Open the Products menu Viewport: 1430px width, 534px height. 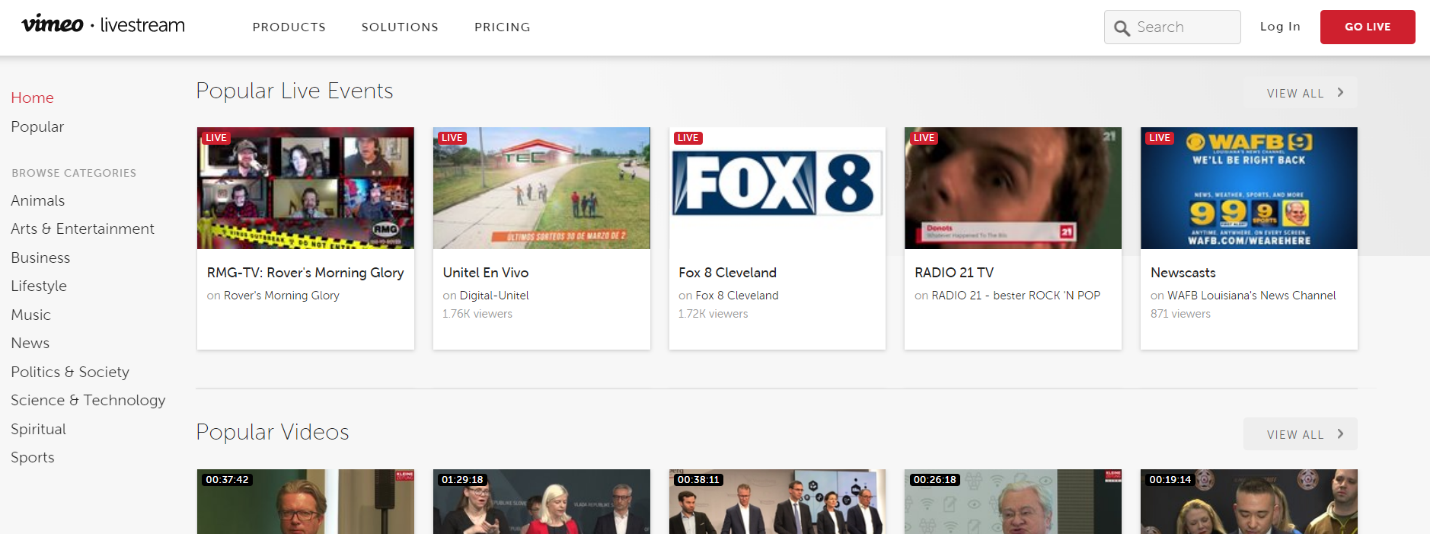289,27
